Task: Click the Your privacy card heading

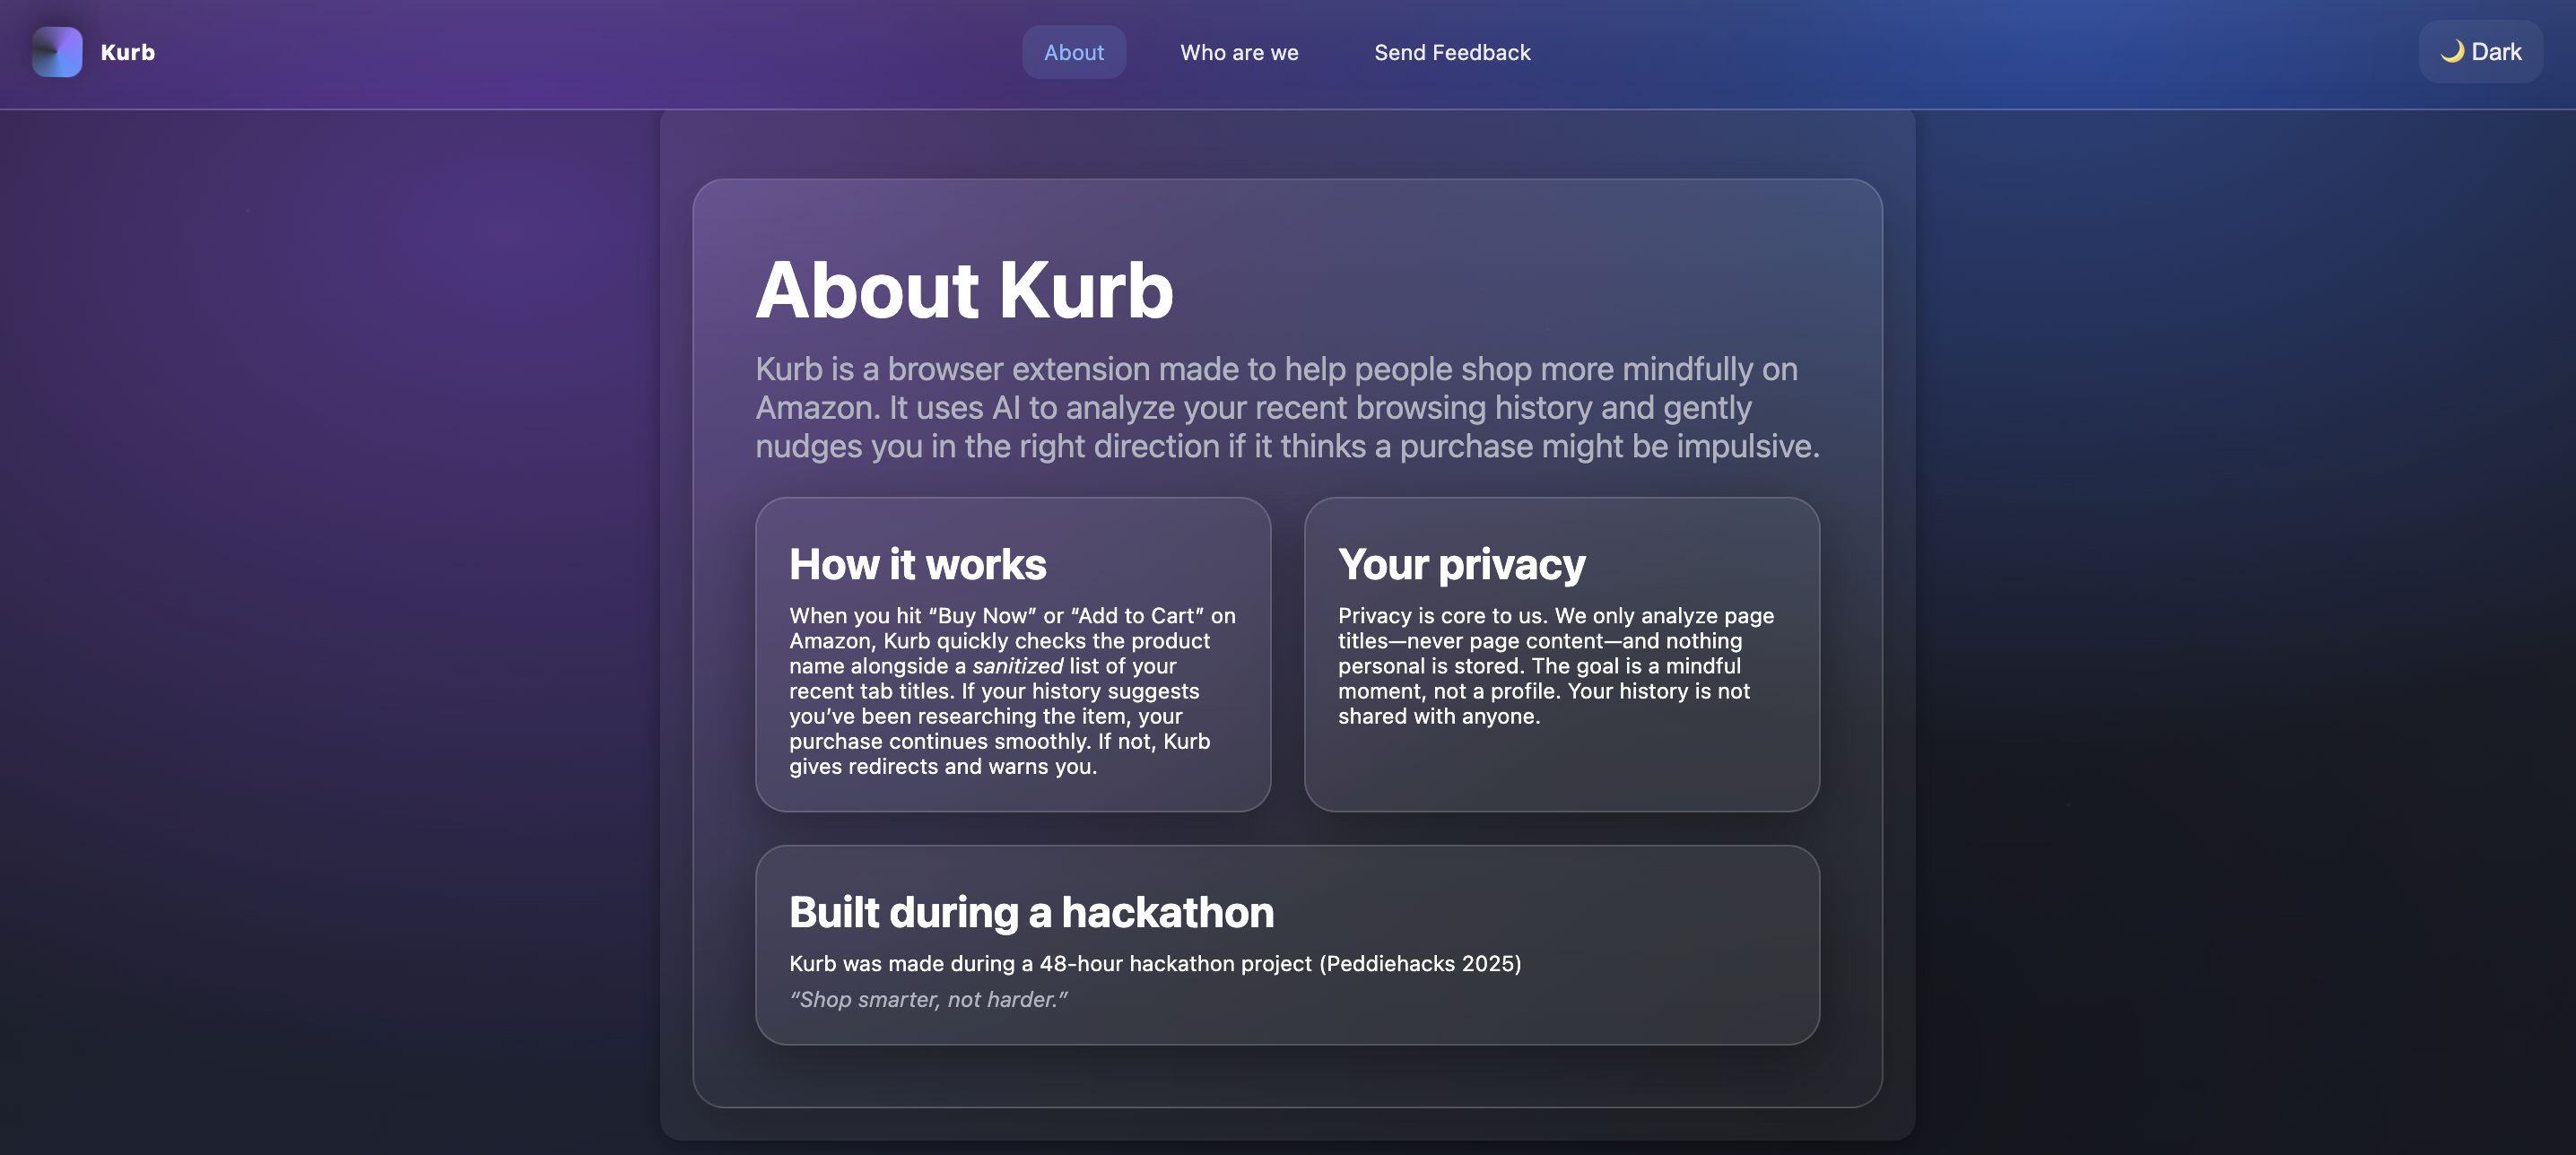Action: (1461, 564)
